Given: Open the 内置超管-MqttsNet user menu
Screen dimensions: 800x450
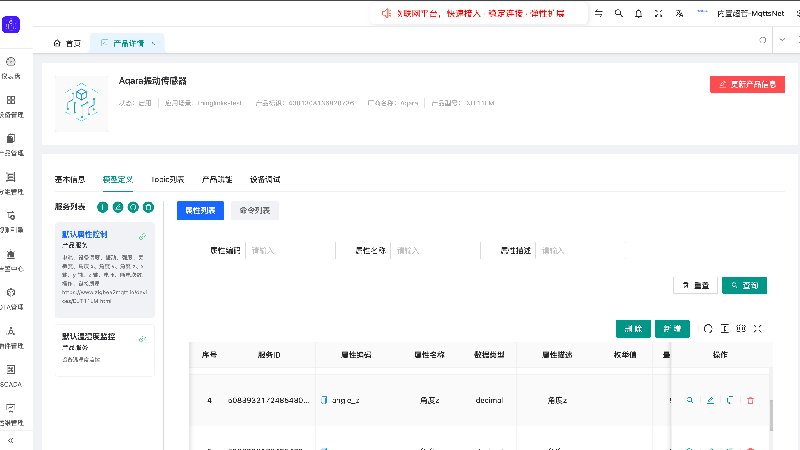Looking at the screenshot, I should 750,13.
